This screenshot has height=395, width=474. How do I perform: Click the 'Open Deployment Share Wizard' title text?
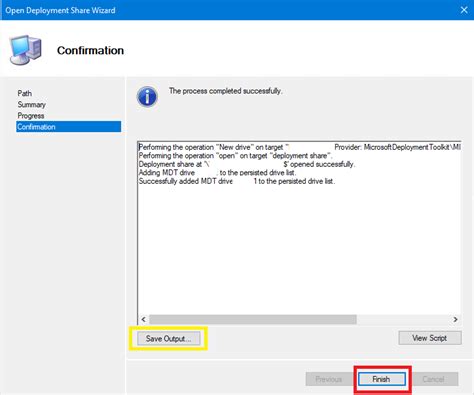(60, 10)
